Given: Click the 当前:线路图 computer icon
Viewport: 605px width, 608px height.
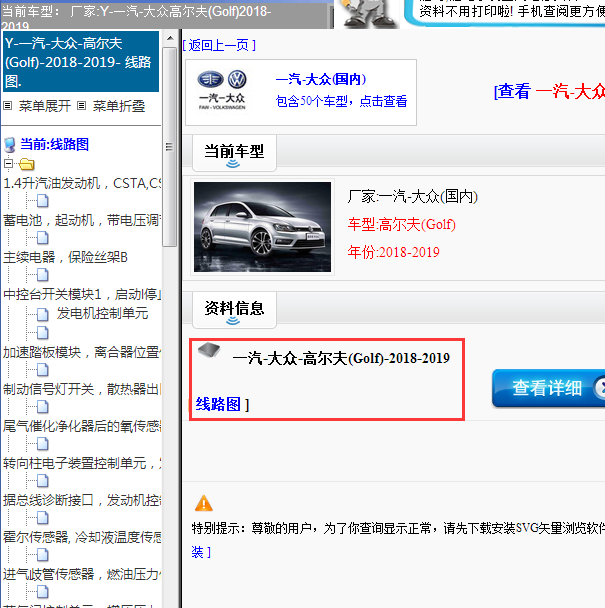Looking at the screenshot, I should 10,145.
